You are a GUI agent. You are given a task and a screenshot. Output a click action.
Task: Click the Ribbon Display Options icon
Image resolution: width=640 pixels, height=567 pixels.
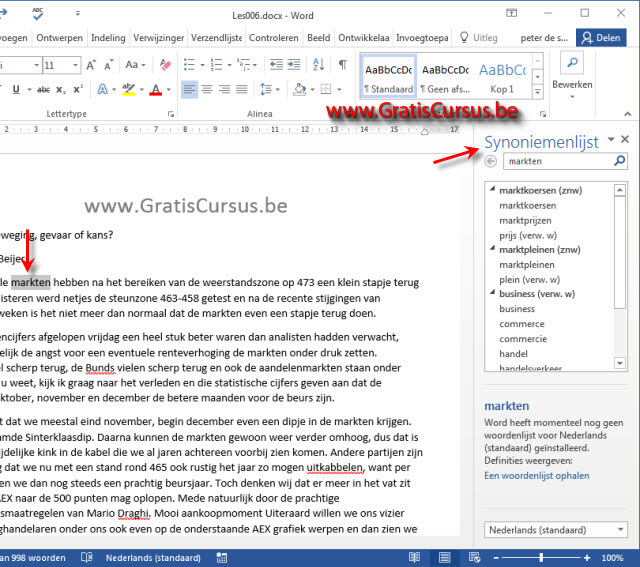pos(511,13)
